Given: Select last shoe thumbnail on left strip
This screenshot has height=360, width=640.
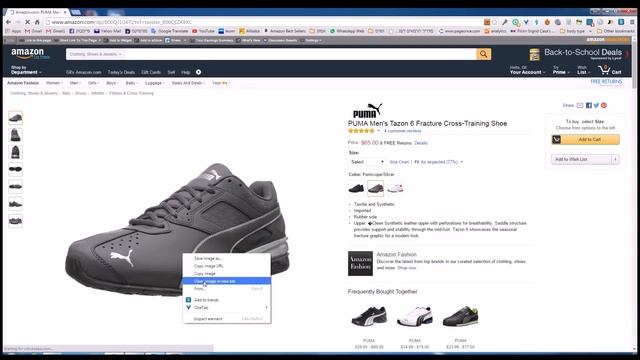Looking at the screenshot, I should pos(16,221).
